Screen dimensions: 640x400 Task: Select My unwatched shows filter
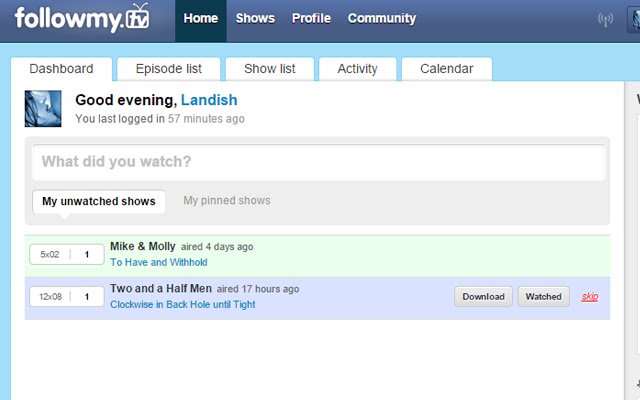(x=99, y=201)
